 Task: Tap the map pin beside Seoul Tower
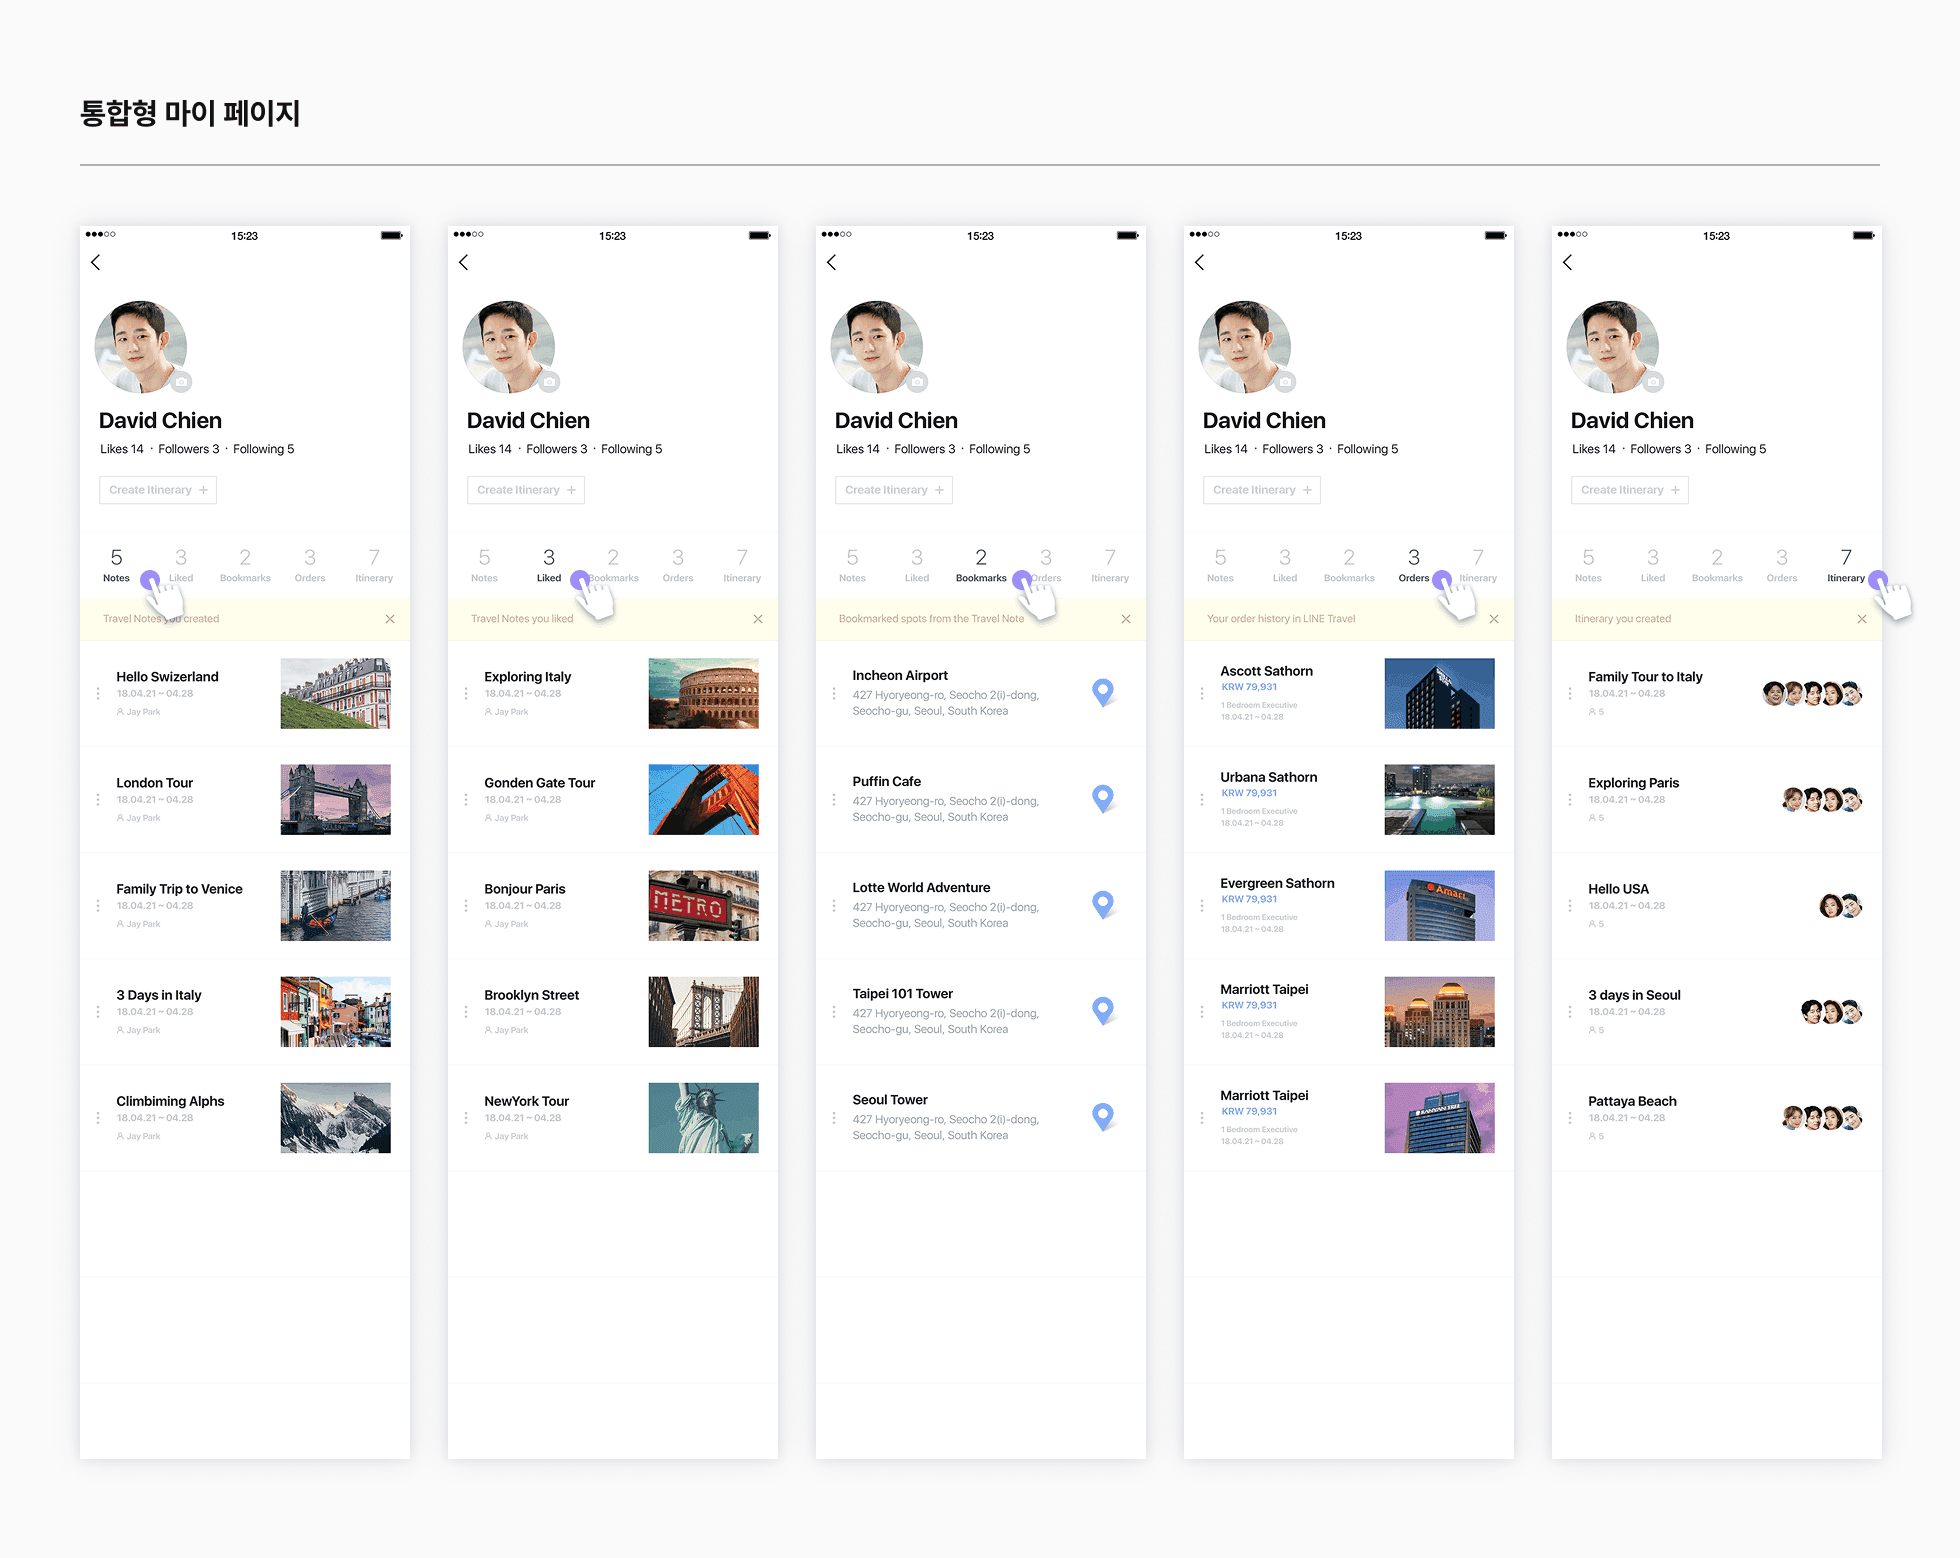point(1102,1115)
